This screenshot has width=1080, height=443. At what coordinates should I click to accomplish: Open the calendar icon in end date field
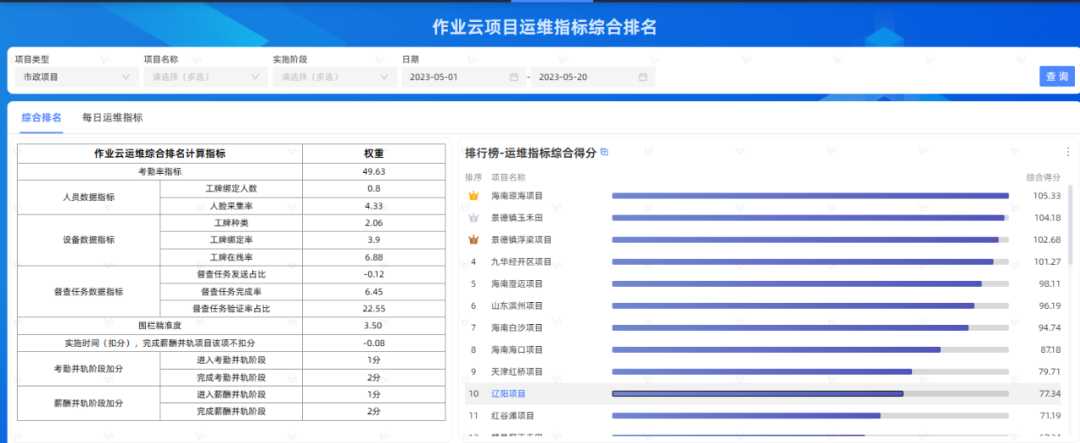(x=645, y=77)
